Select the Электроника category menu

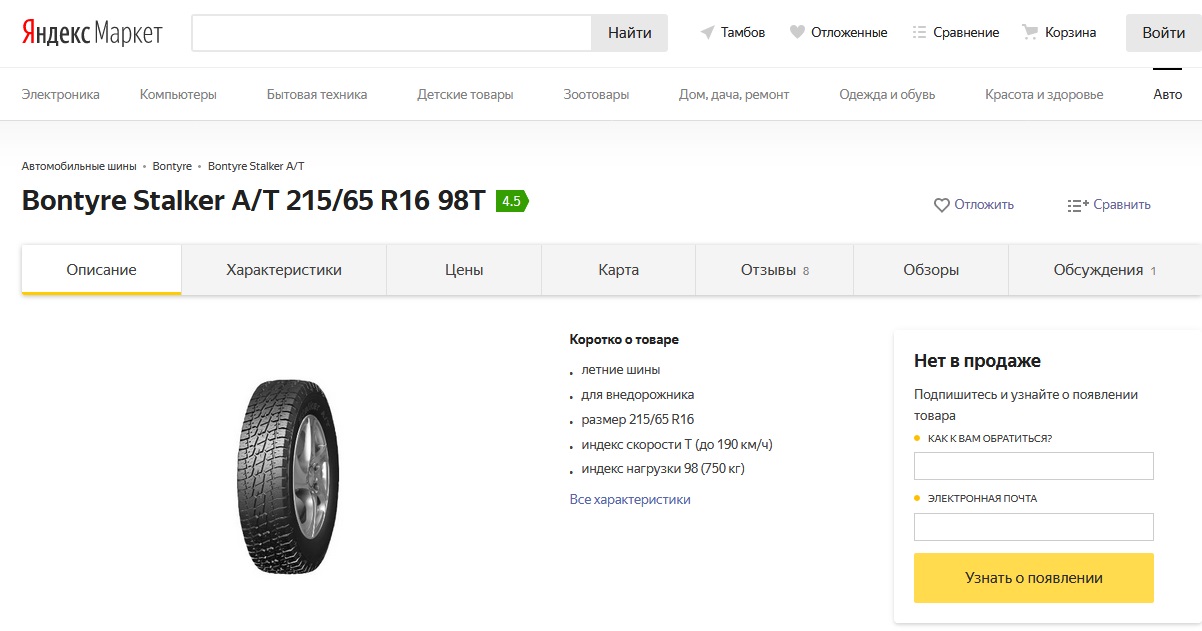tap(61, 95)
